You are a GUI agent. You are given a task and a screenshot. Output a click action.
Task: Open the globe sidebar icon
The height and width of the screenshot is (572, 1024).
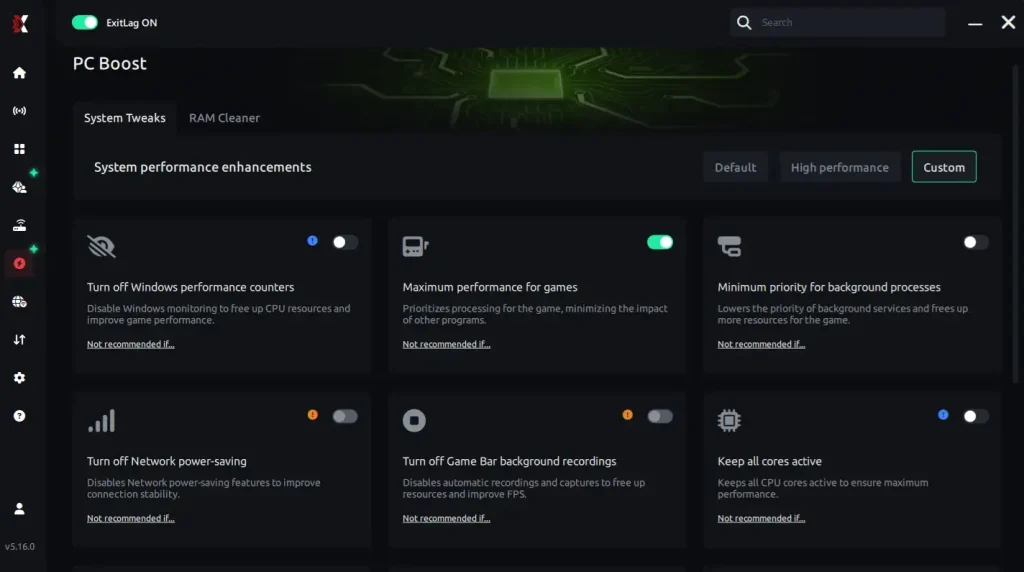20,302
